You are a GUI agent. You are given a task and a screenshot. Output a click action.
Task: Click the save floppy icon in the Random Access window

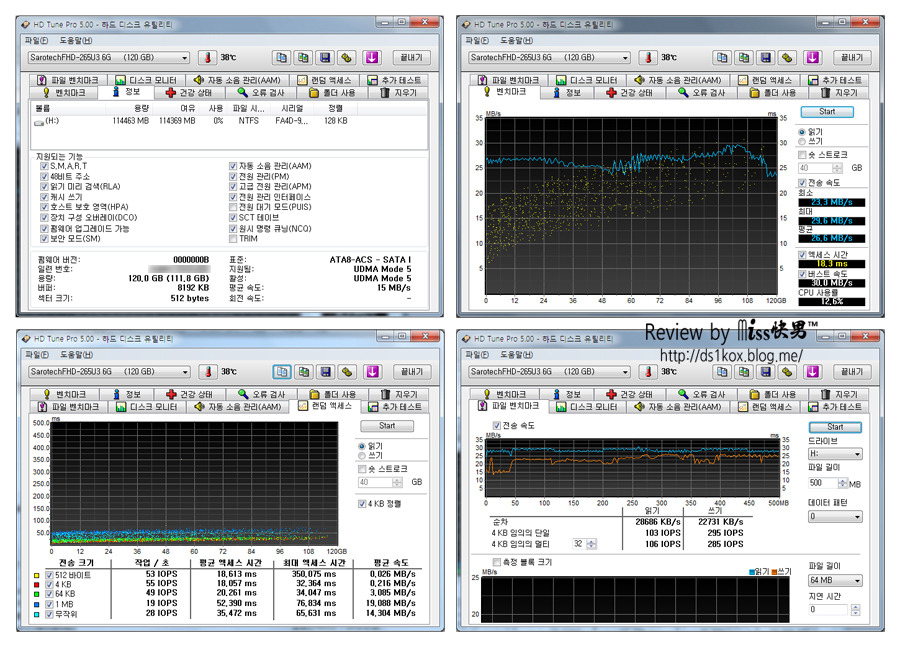point(325,372)
